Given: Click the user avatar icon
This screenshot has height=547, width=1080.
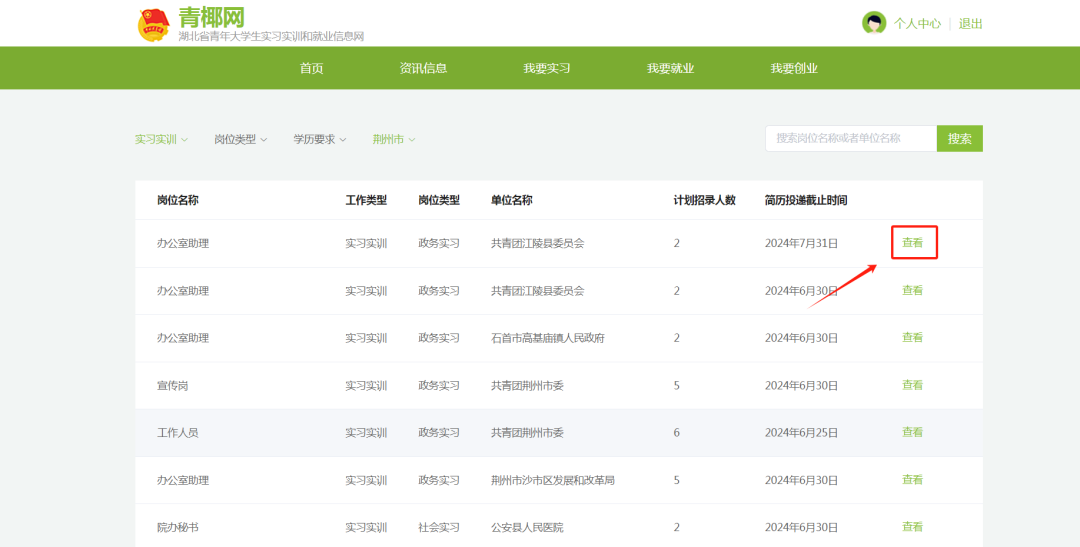Looking at the screenshot, I should (873, 23).
